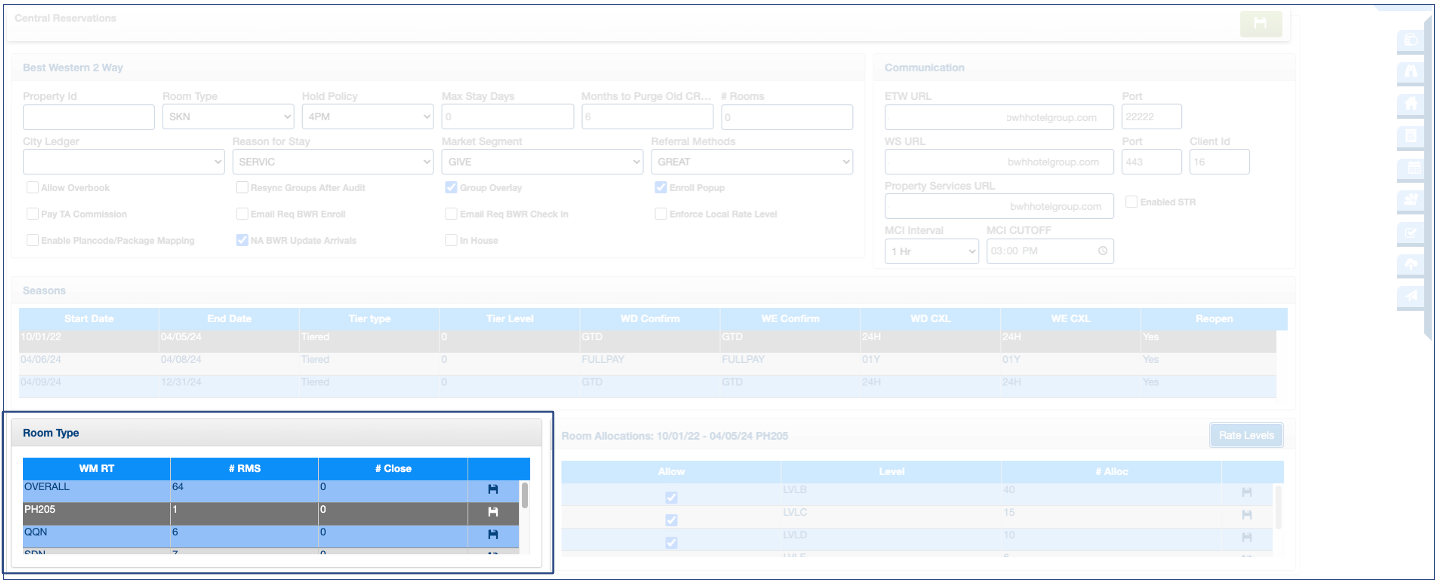Screen dimensions: 1438x584
Task: Enable the Allow Overbook checkbox
Action: click(x=33, y=188)
